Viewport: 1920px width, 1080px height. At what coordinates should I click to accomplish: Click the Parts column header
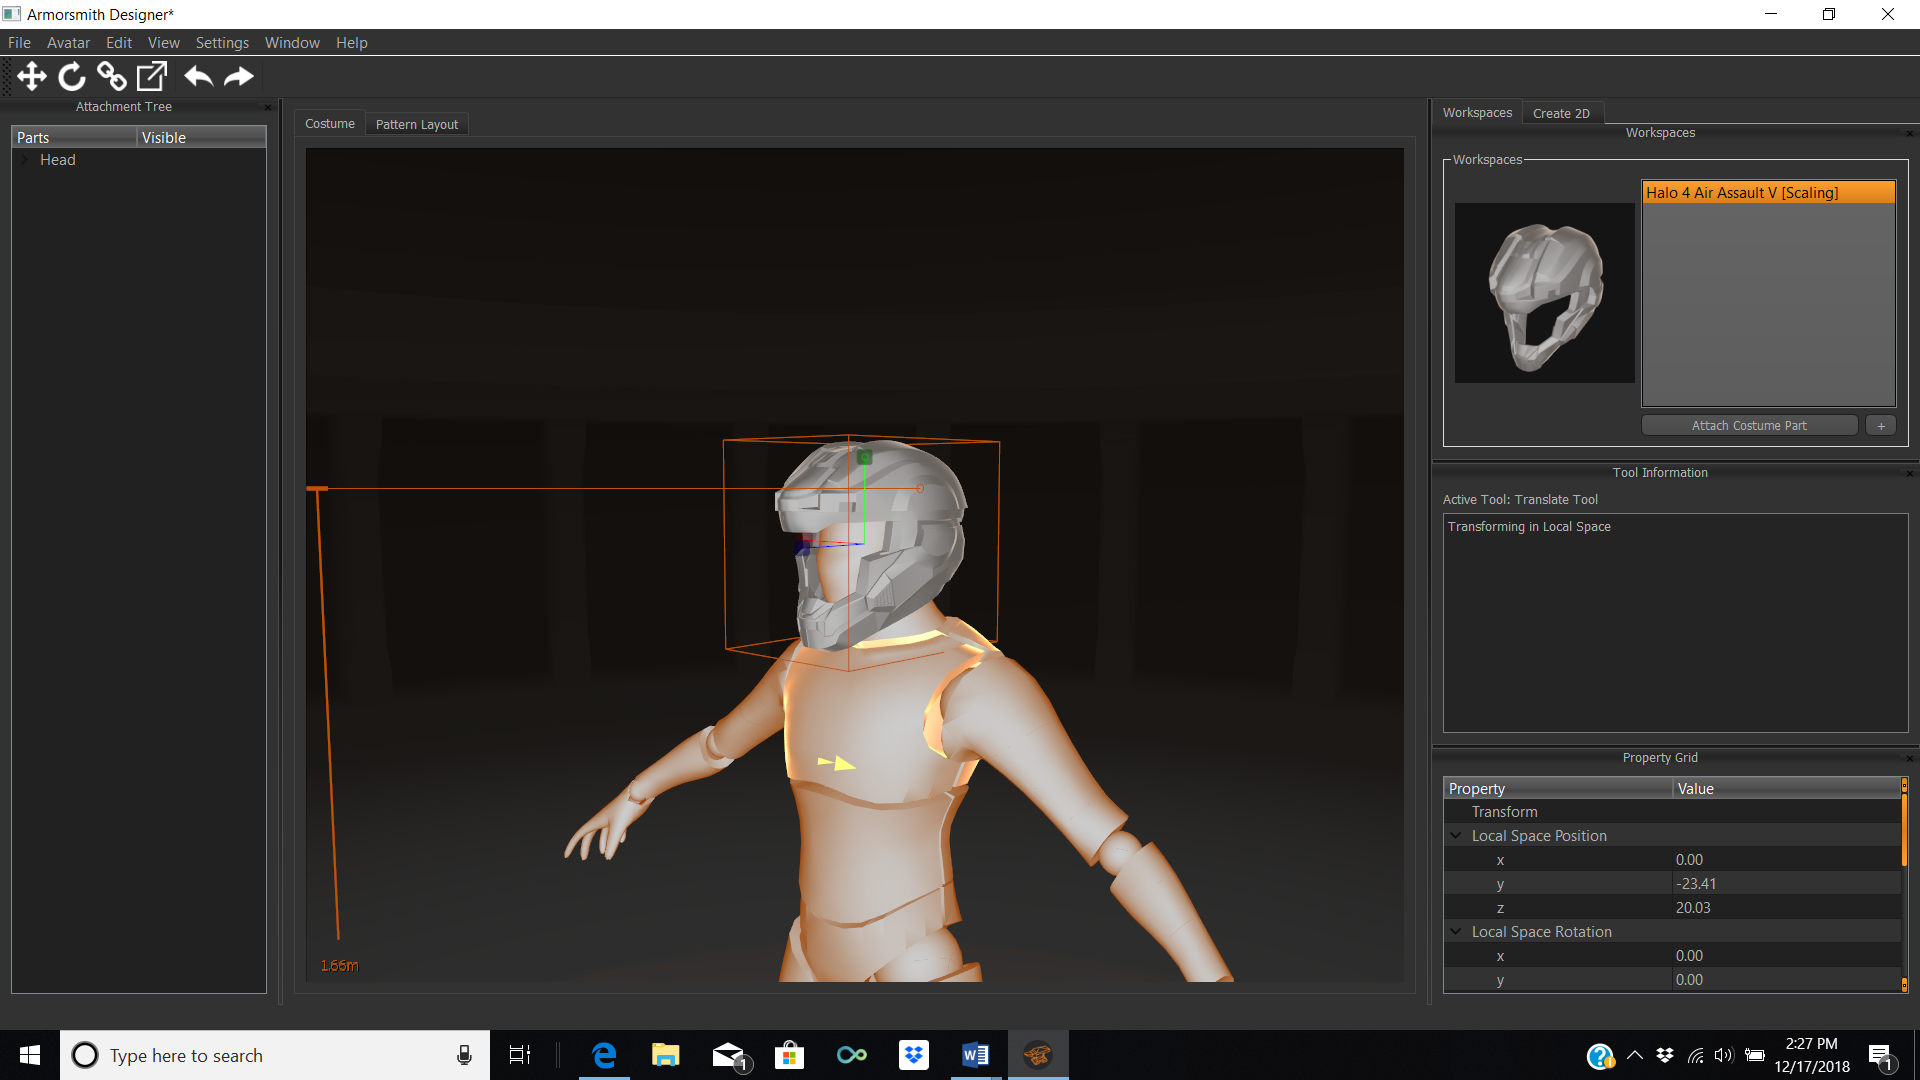(74, 138)
